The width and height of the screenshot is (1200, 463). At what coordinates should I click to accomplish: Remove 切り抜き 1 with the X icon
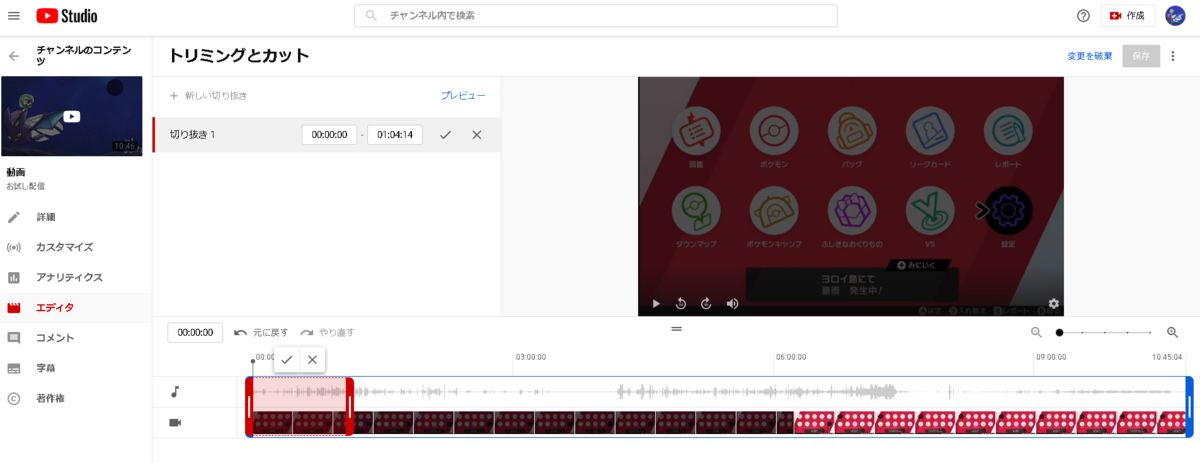tap(477, 135)
